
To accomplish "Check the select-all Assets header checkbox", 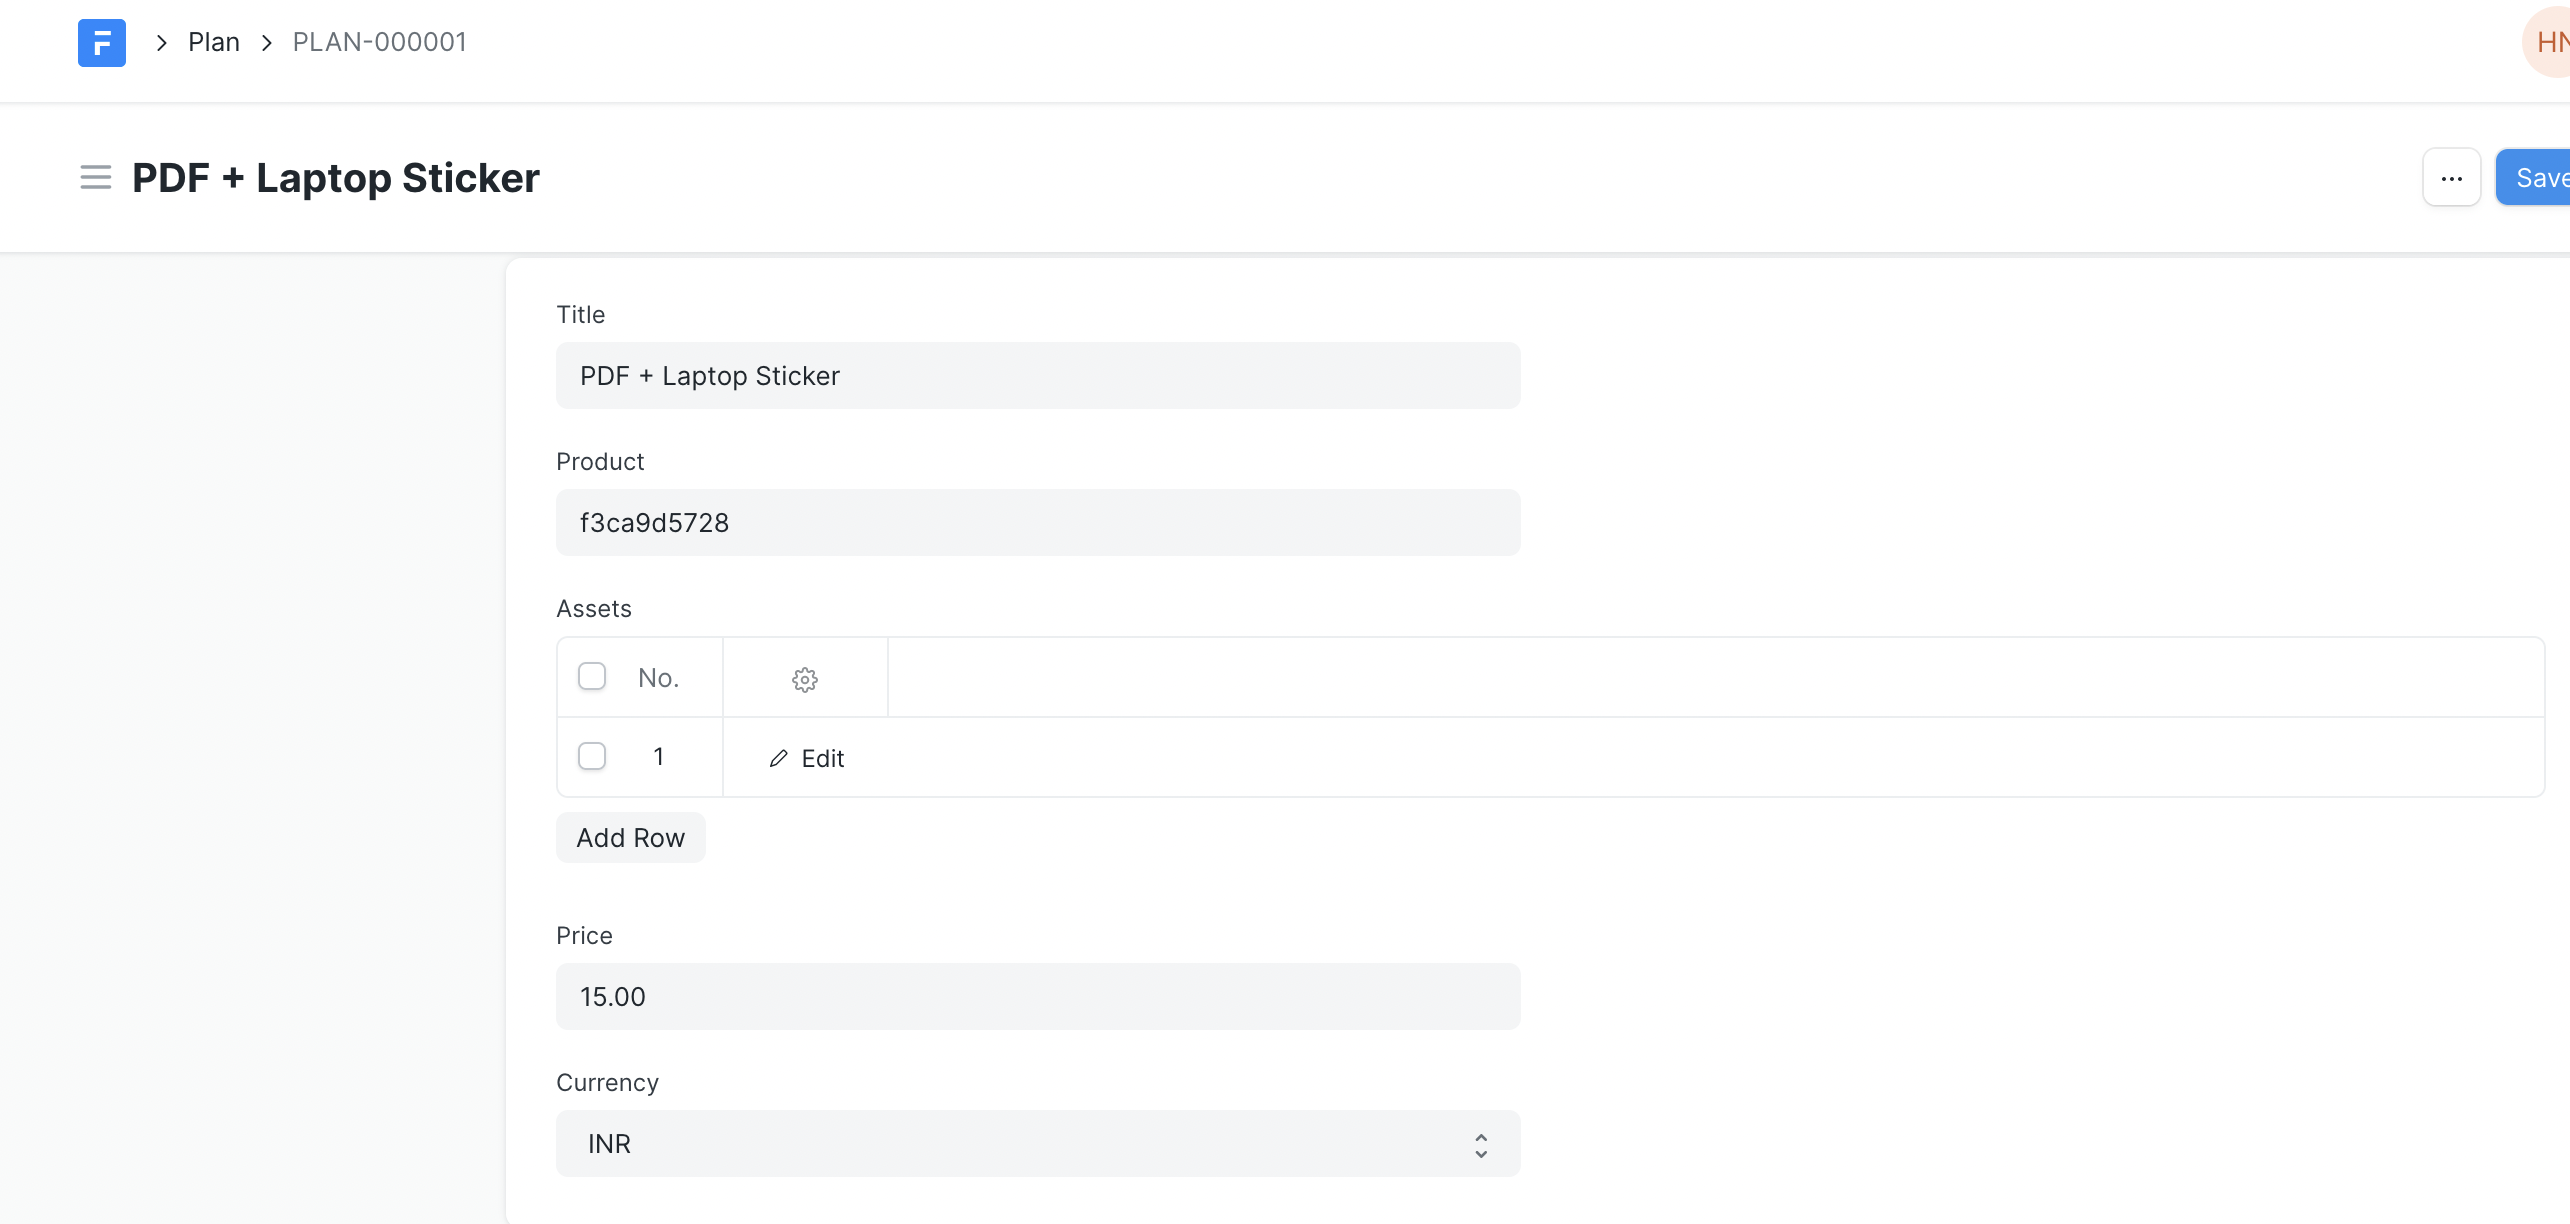I will coord(592,677).
